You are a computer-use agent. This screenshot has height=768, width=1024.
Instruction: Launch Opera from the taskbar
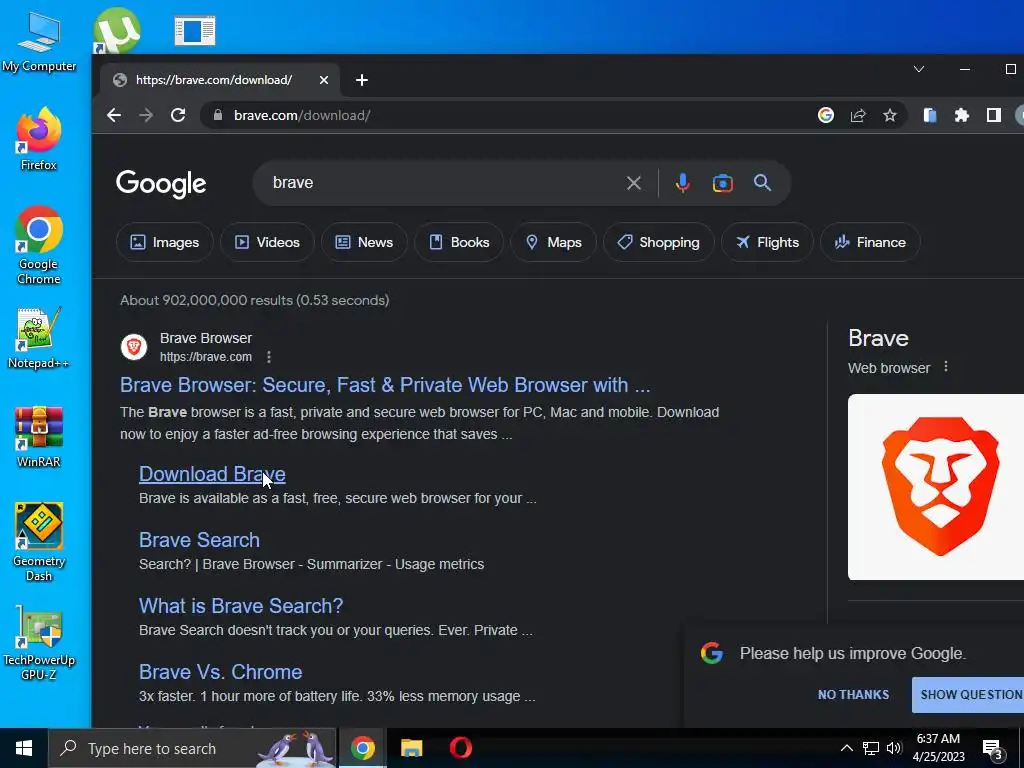pos(460,748)
